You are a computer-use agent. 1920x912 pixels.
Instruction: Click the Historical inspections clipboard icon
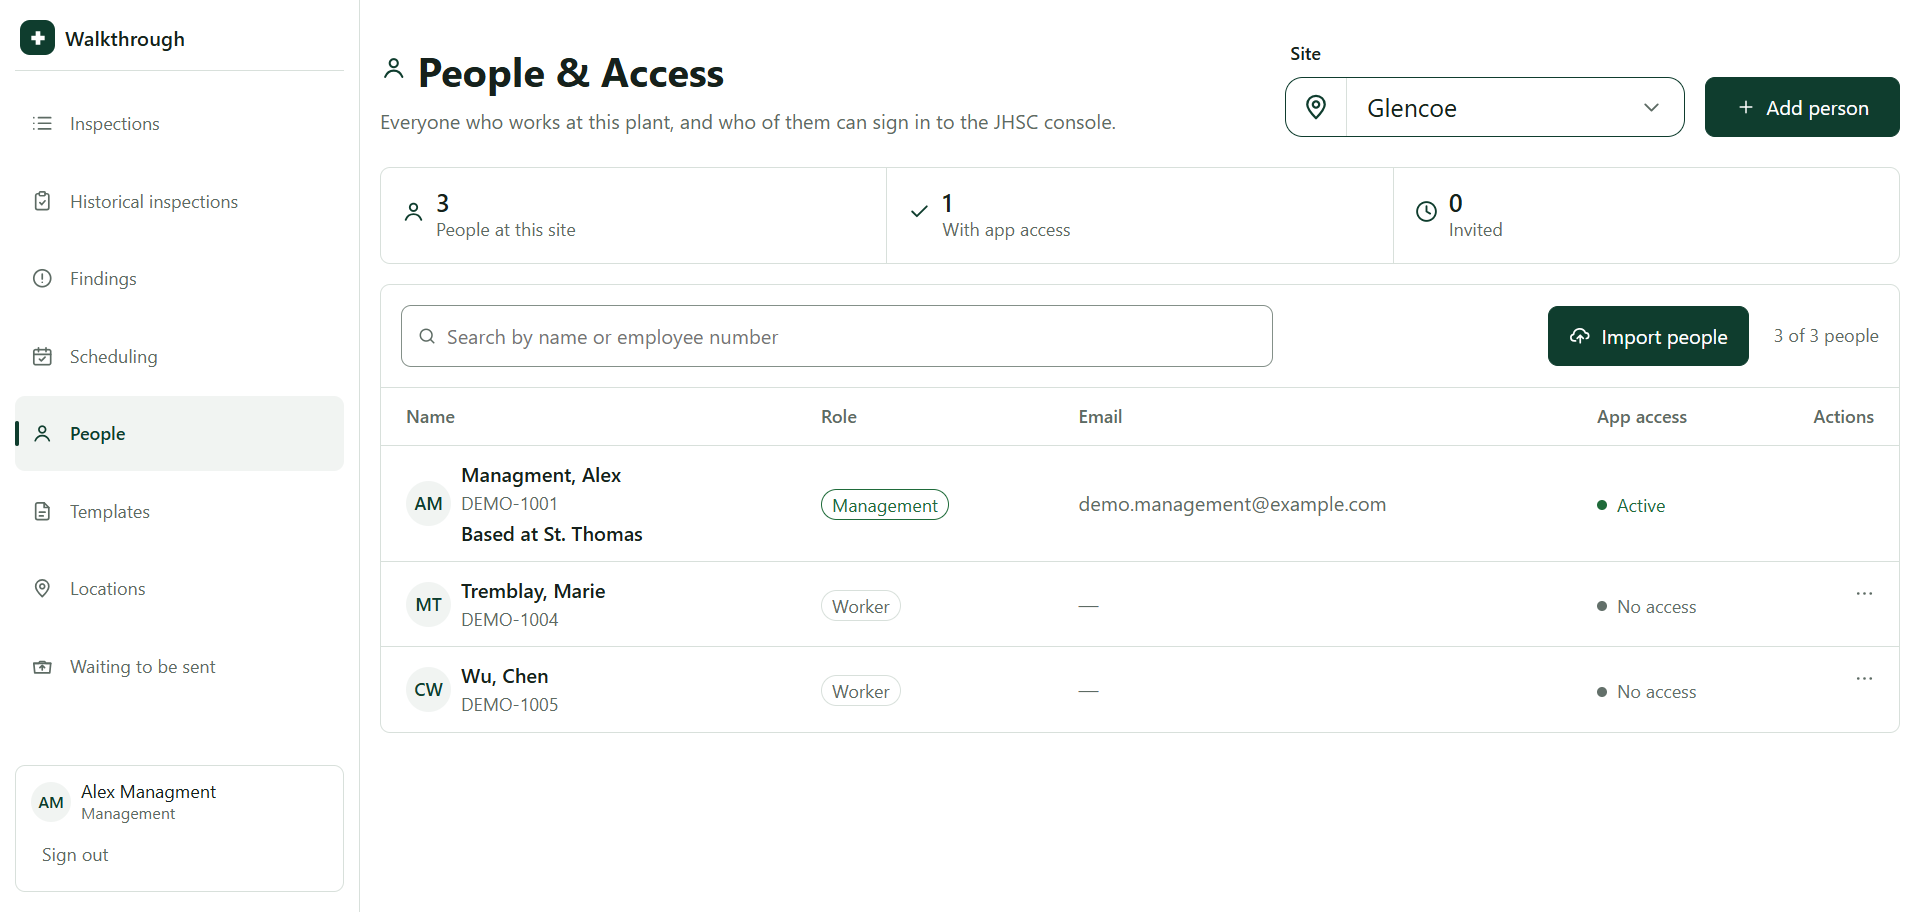[x=42, y=202]
